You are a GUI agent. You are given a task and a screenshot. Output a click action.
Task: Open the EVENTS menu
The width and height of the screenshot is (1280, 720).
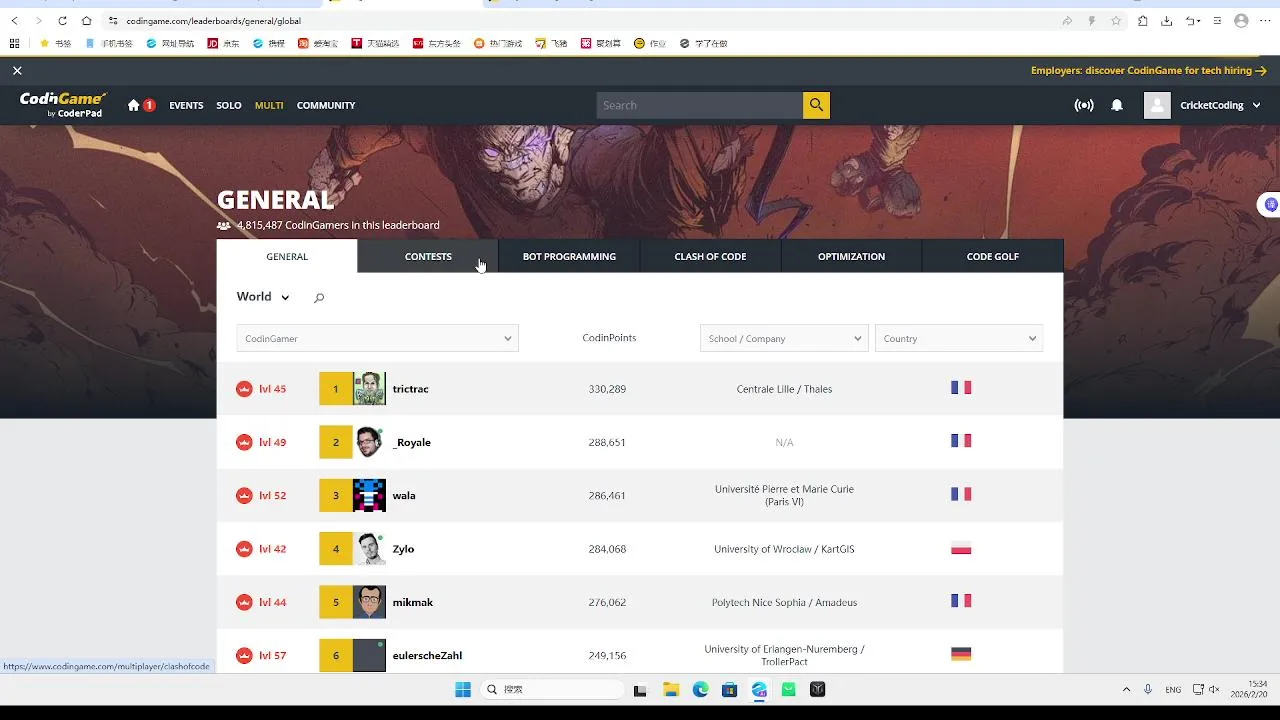point(186,105)
